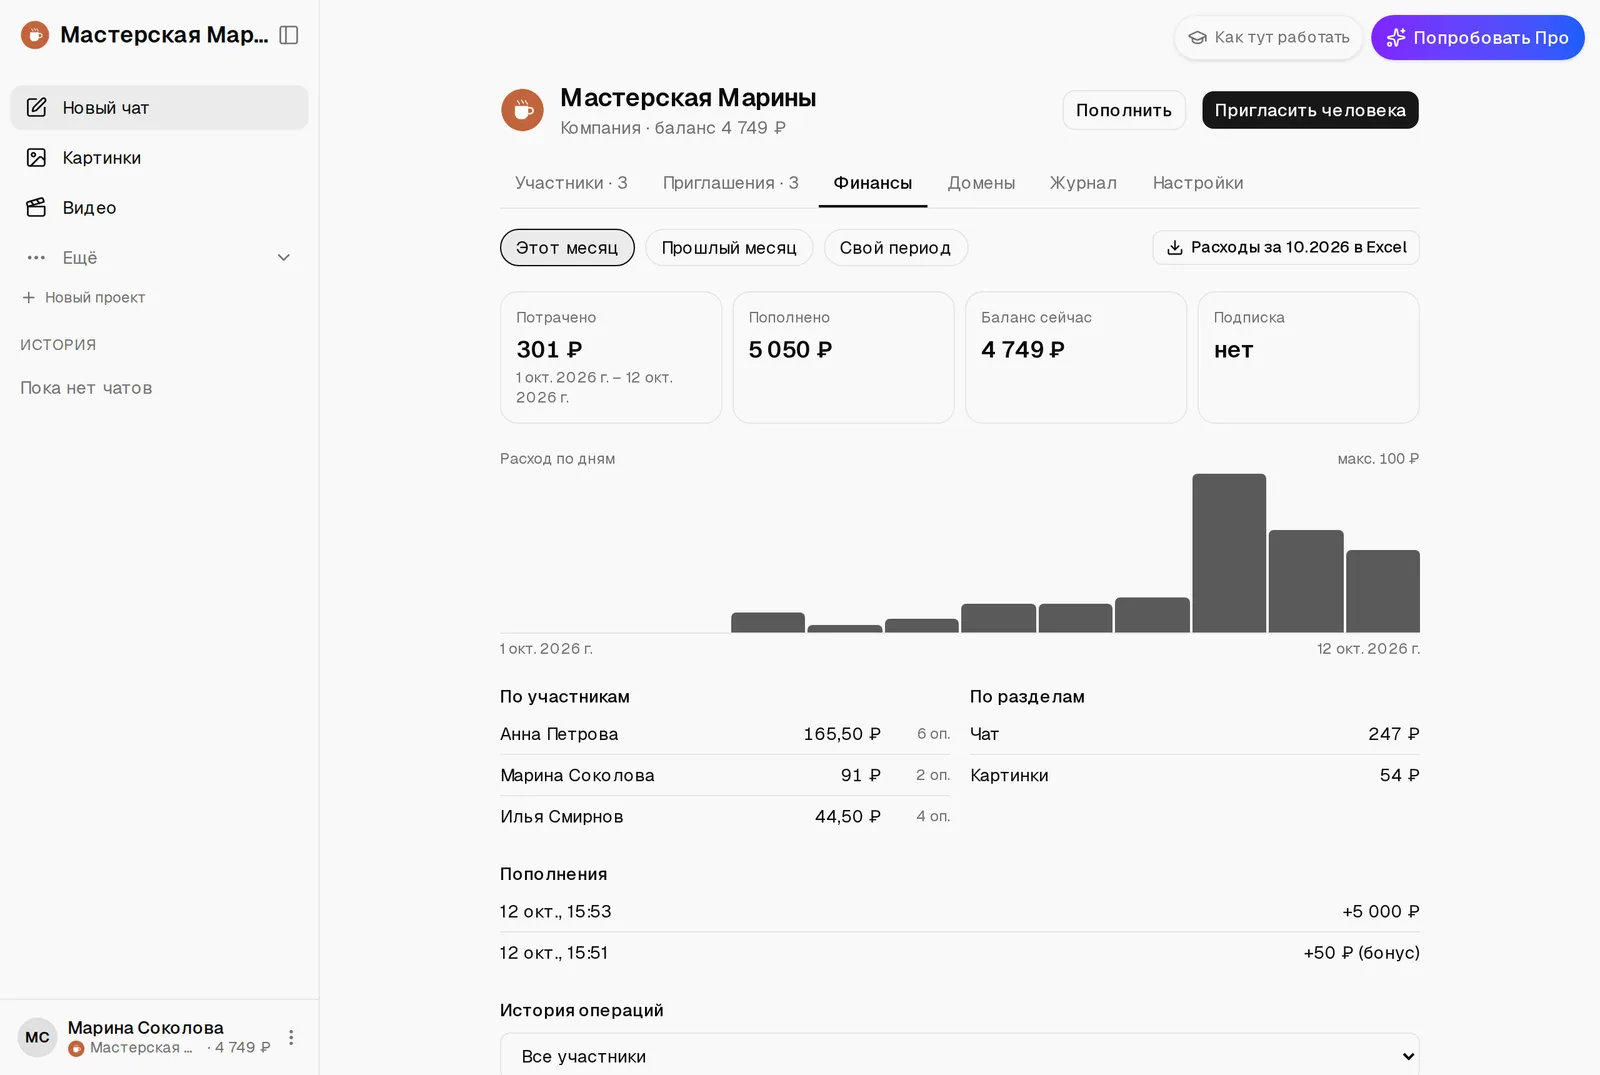The height and width of the screenshot is (1075, 1600).
Task: Click the +50 ₽ (бонус) top-up entry
Action: tap(960, 952)
